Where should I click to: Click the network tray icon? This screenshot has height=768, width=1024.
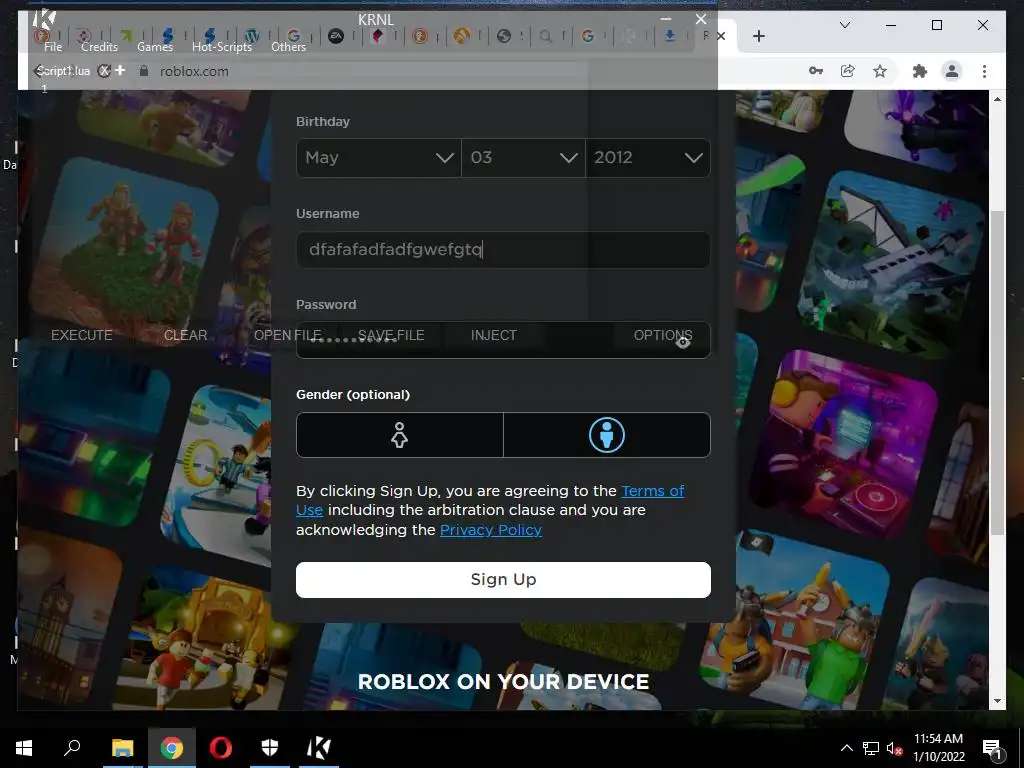click(871, 748)
